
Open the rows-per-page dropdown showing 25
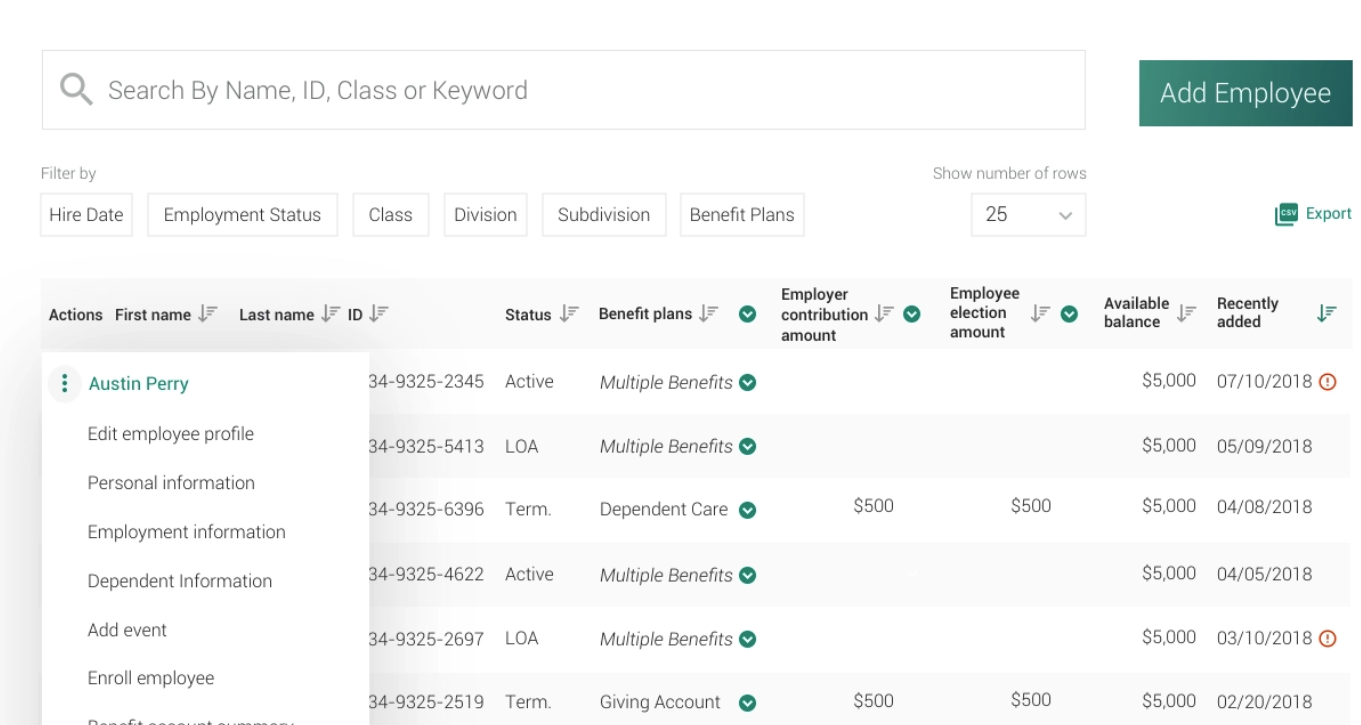point(1028,214)
